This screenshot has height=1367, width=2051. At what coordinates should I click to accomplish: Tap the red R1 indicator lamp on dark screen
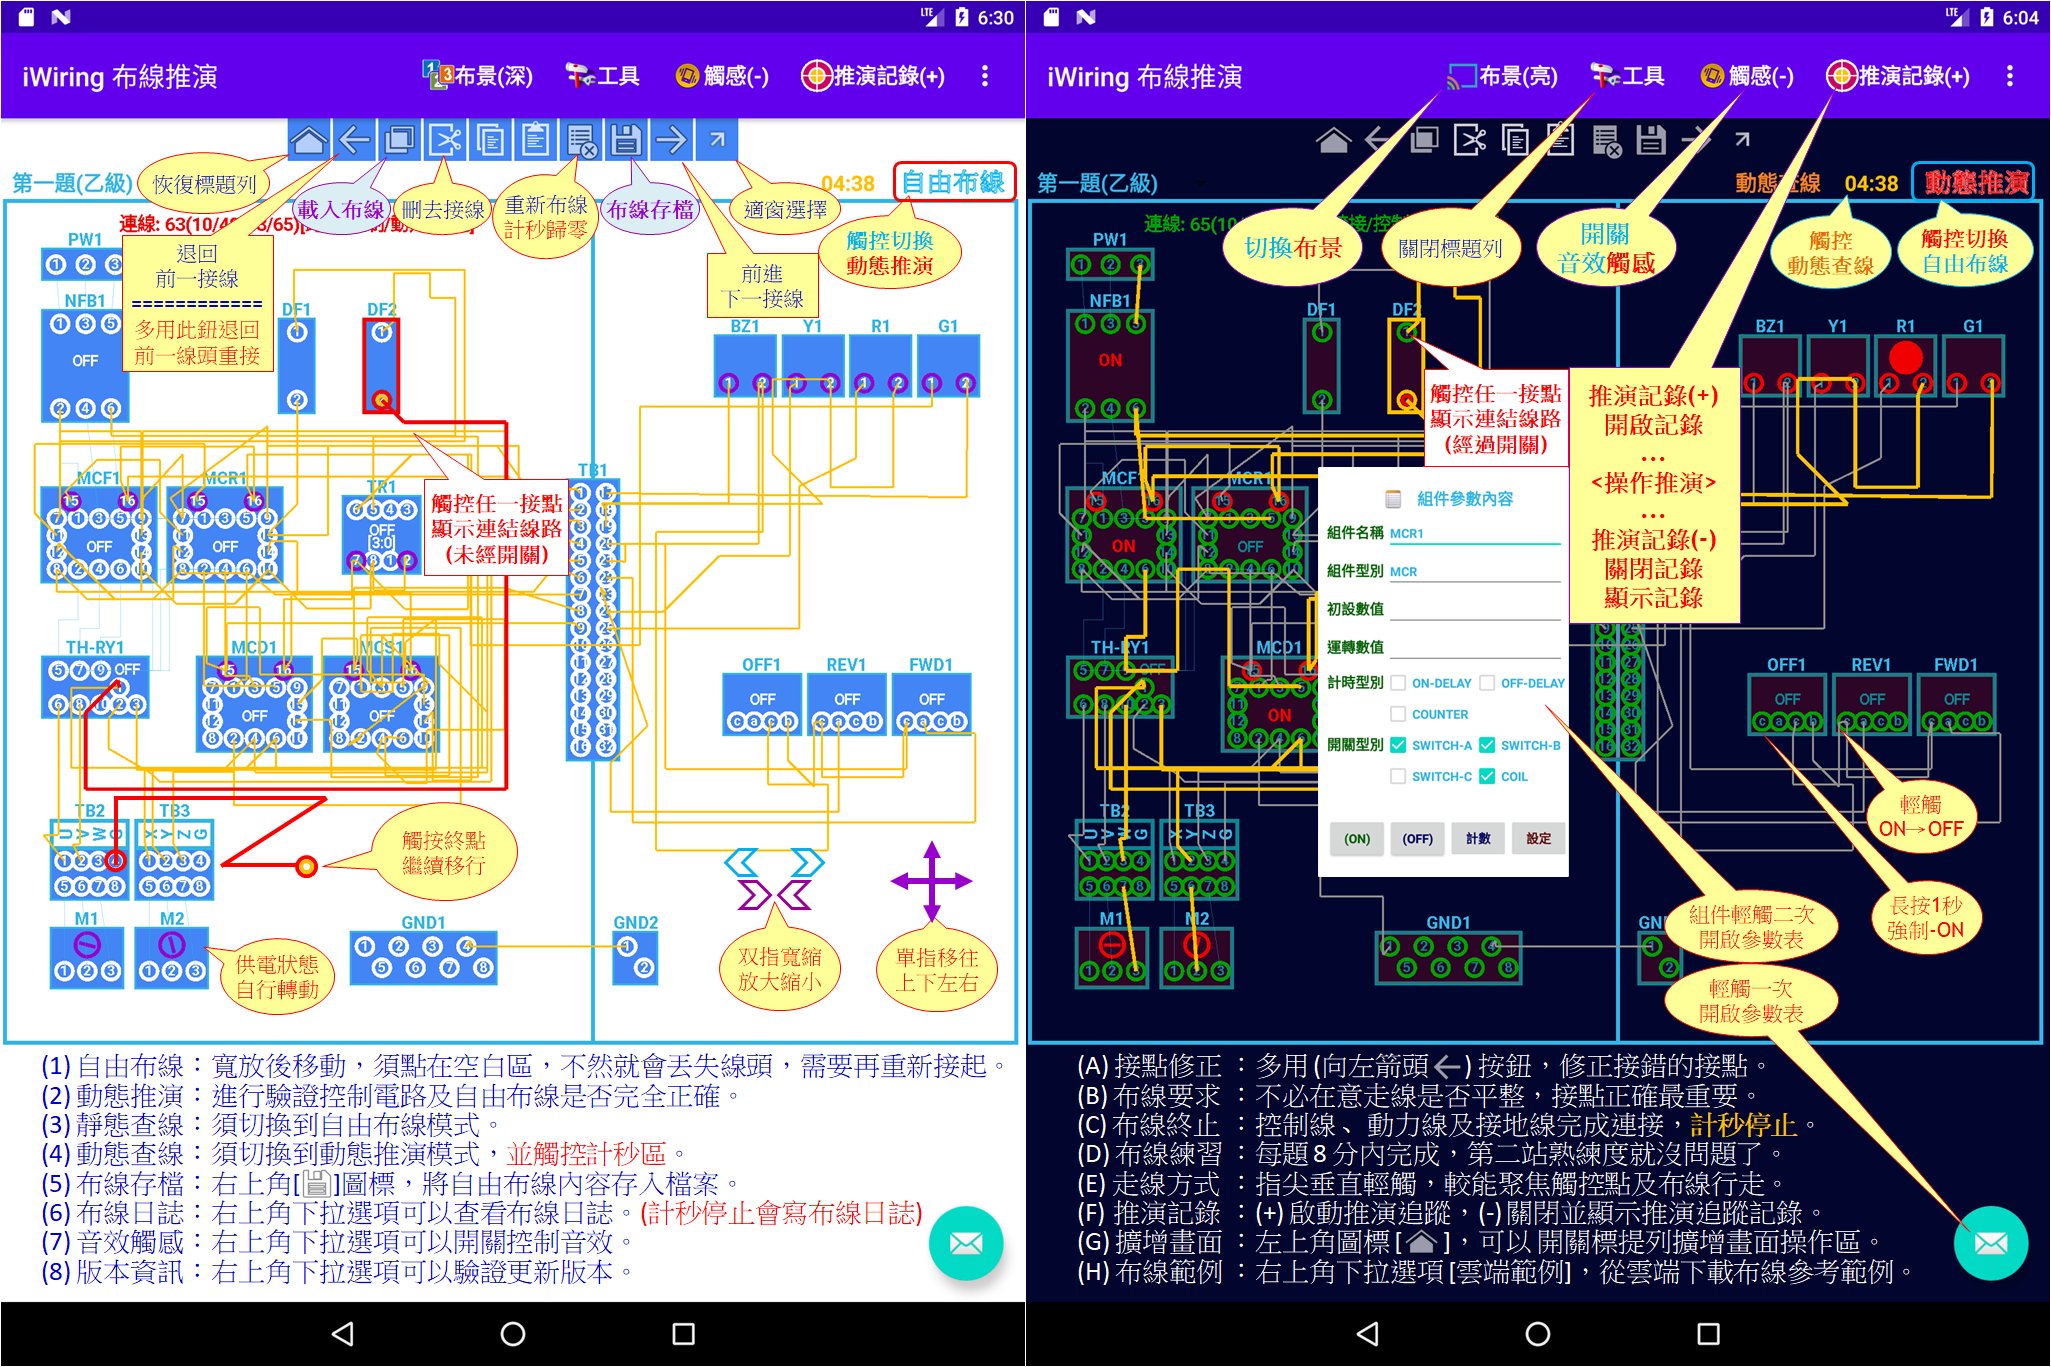tap(1906, 357)
